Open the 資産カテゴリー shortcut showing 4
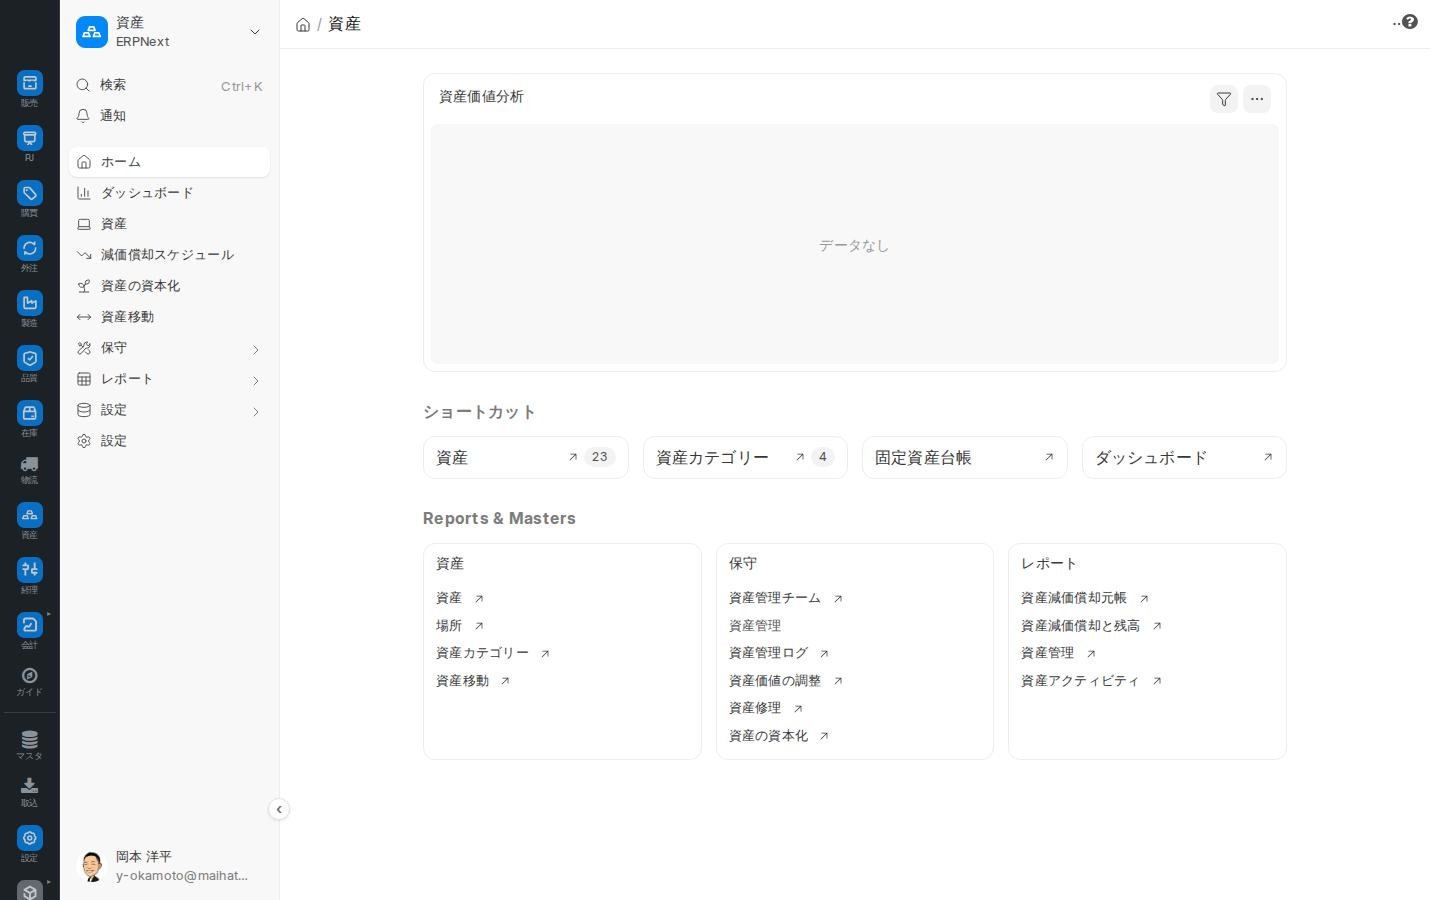The width and height of the screenshot is (1440, 900). 745,458
